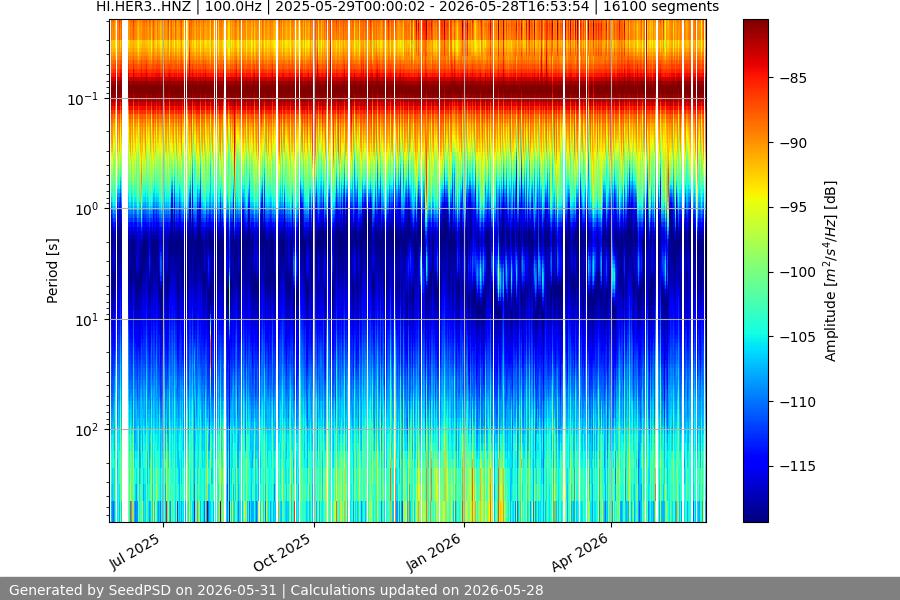Click the 'Jan 2026' x-axis label
This screenshot has height=600, width=900.
[x=433, y=552]
